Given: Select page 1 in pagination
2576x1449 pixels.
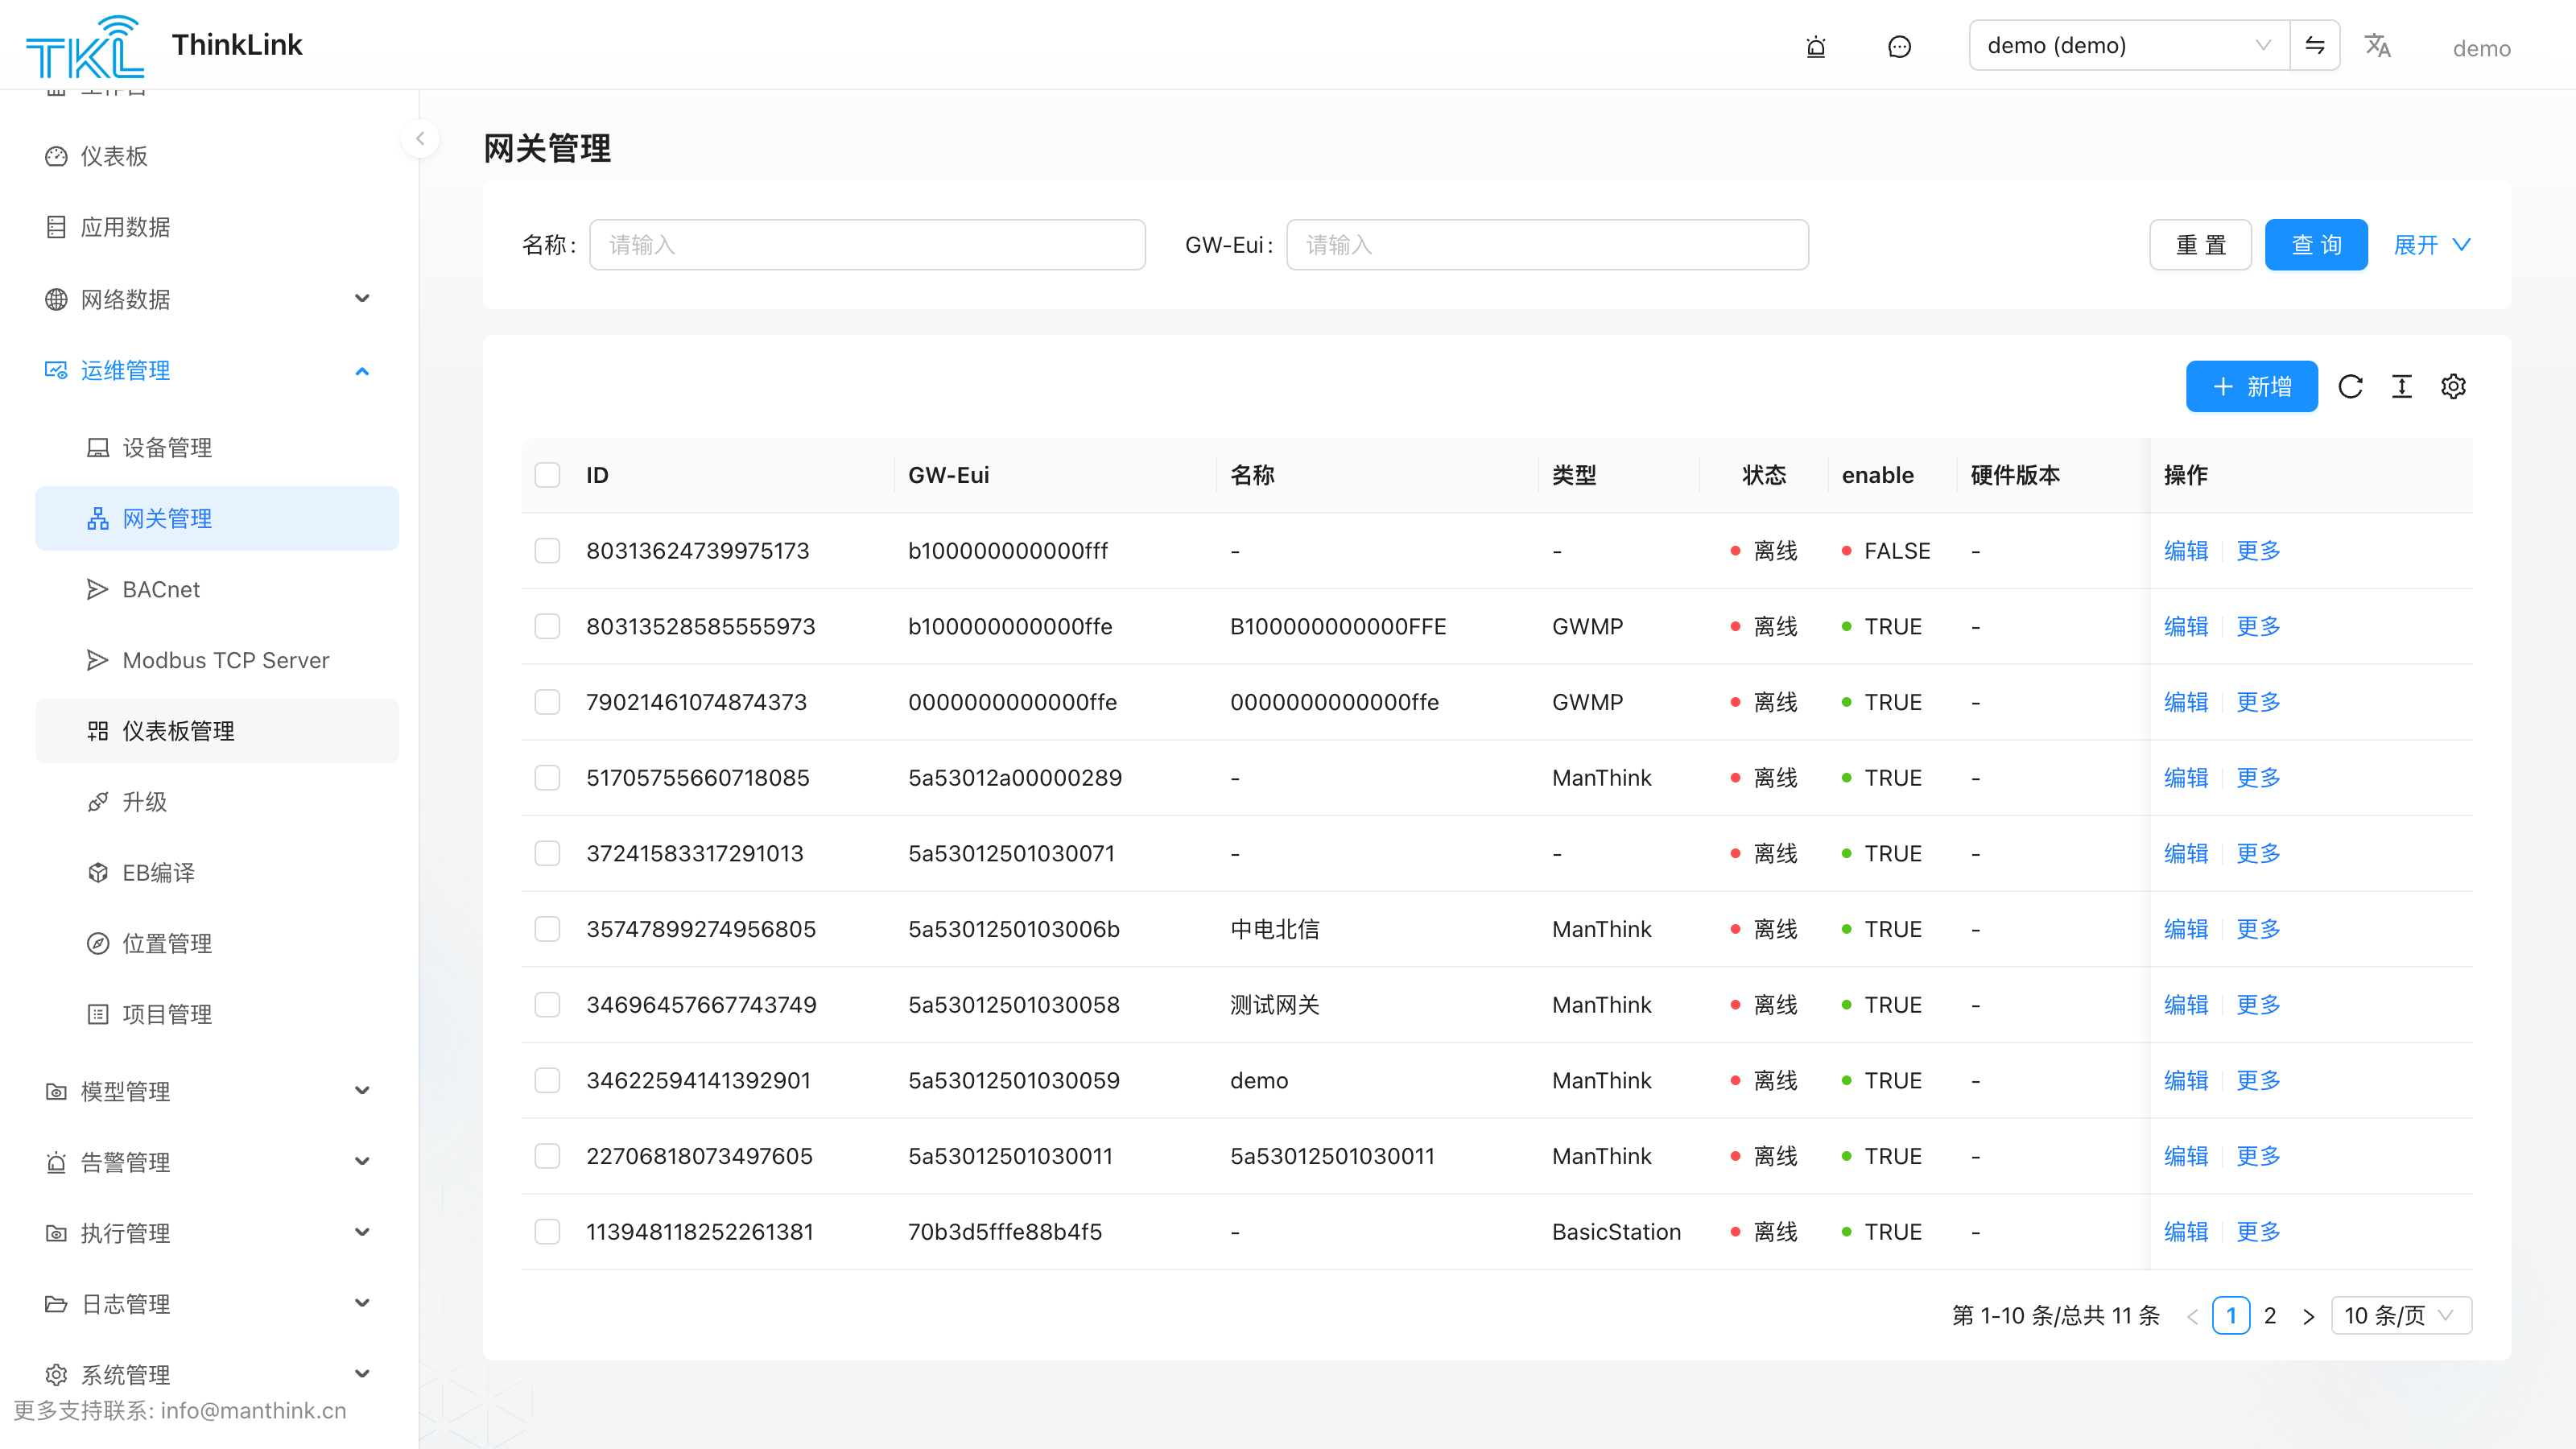Looking at the screenshot, I should pos(2231,1316).
